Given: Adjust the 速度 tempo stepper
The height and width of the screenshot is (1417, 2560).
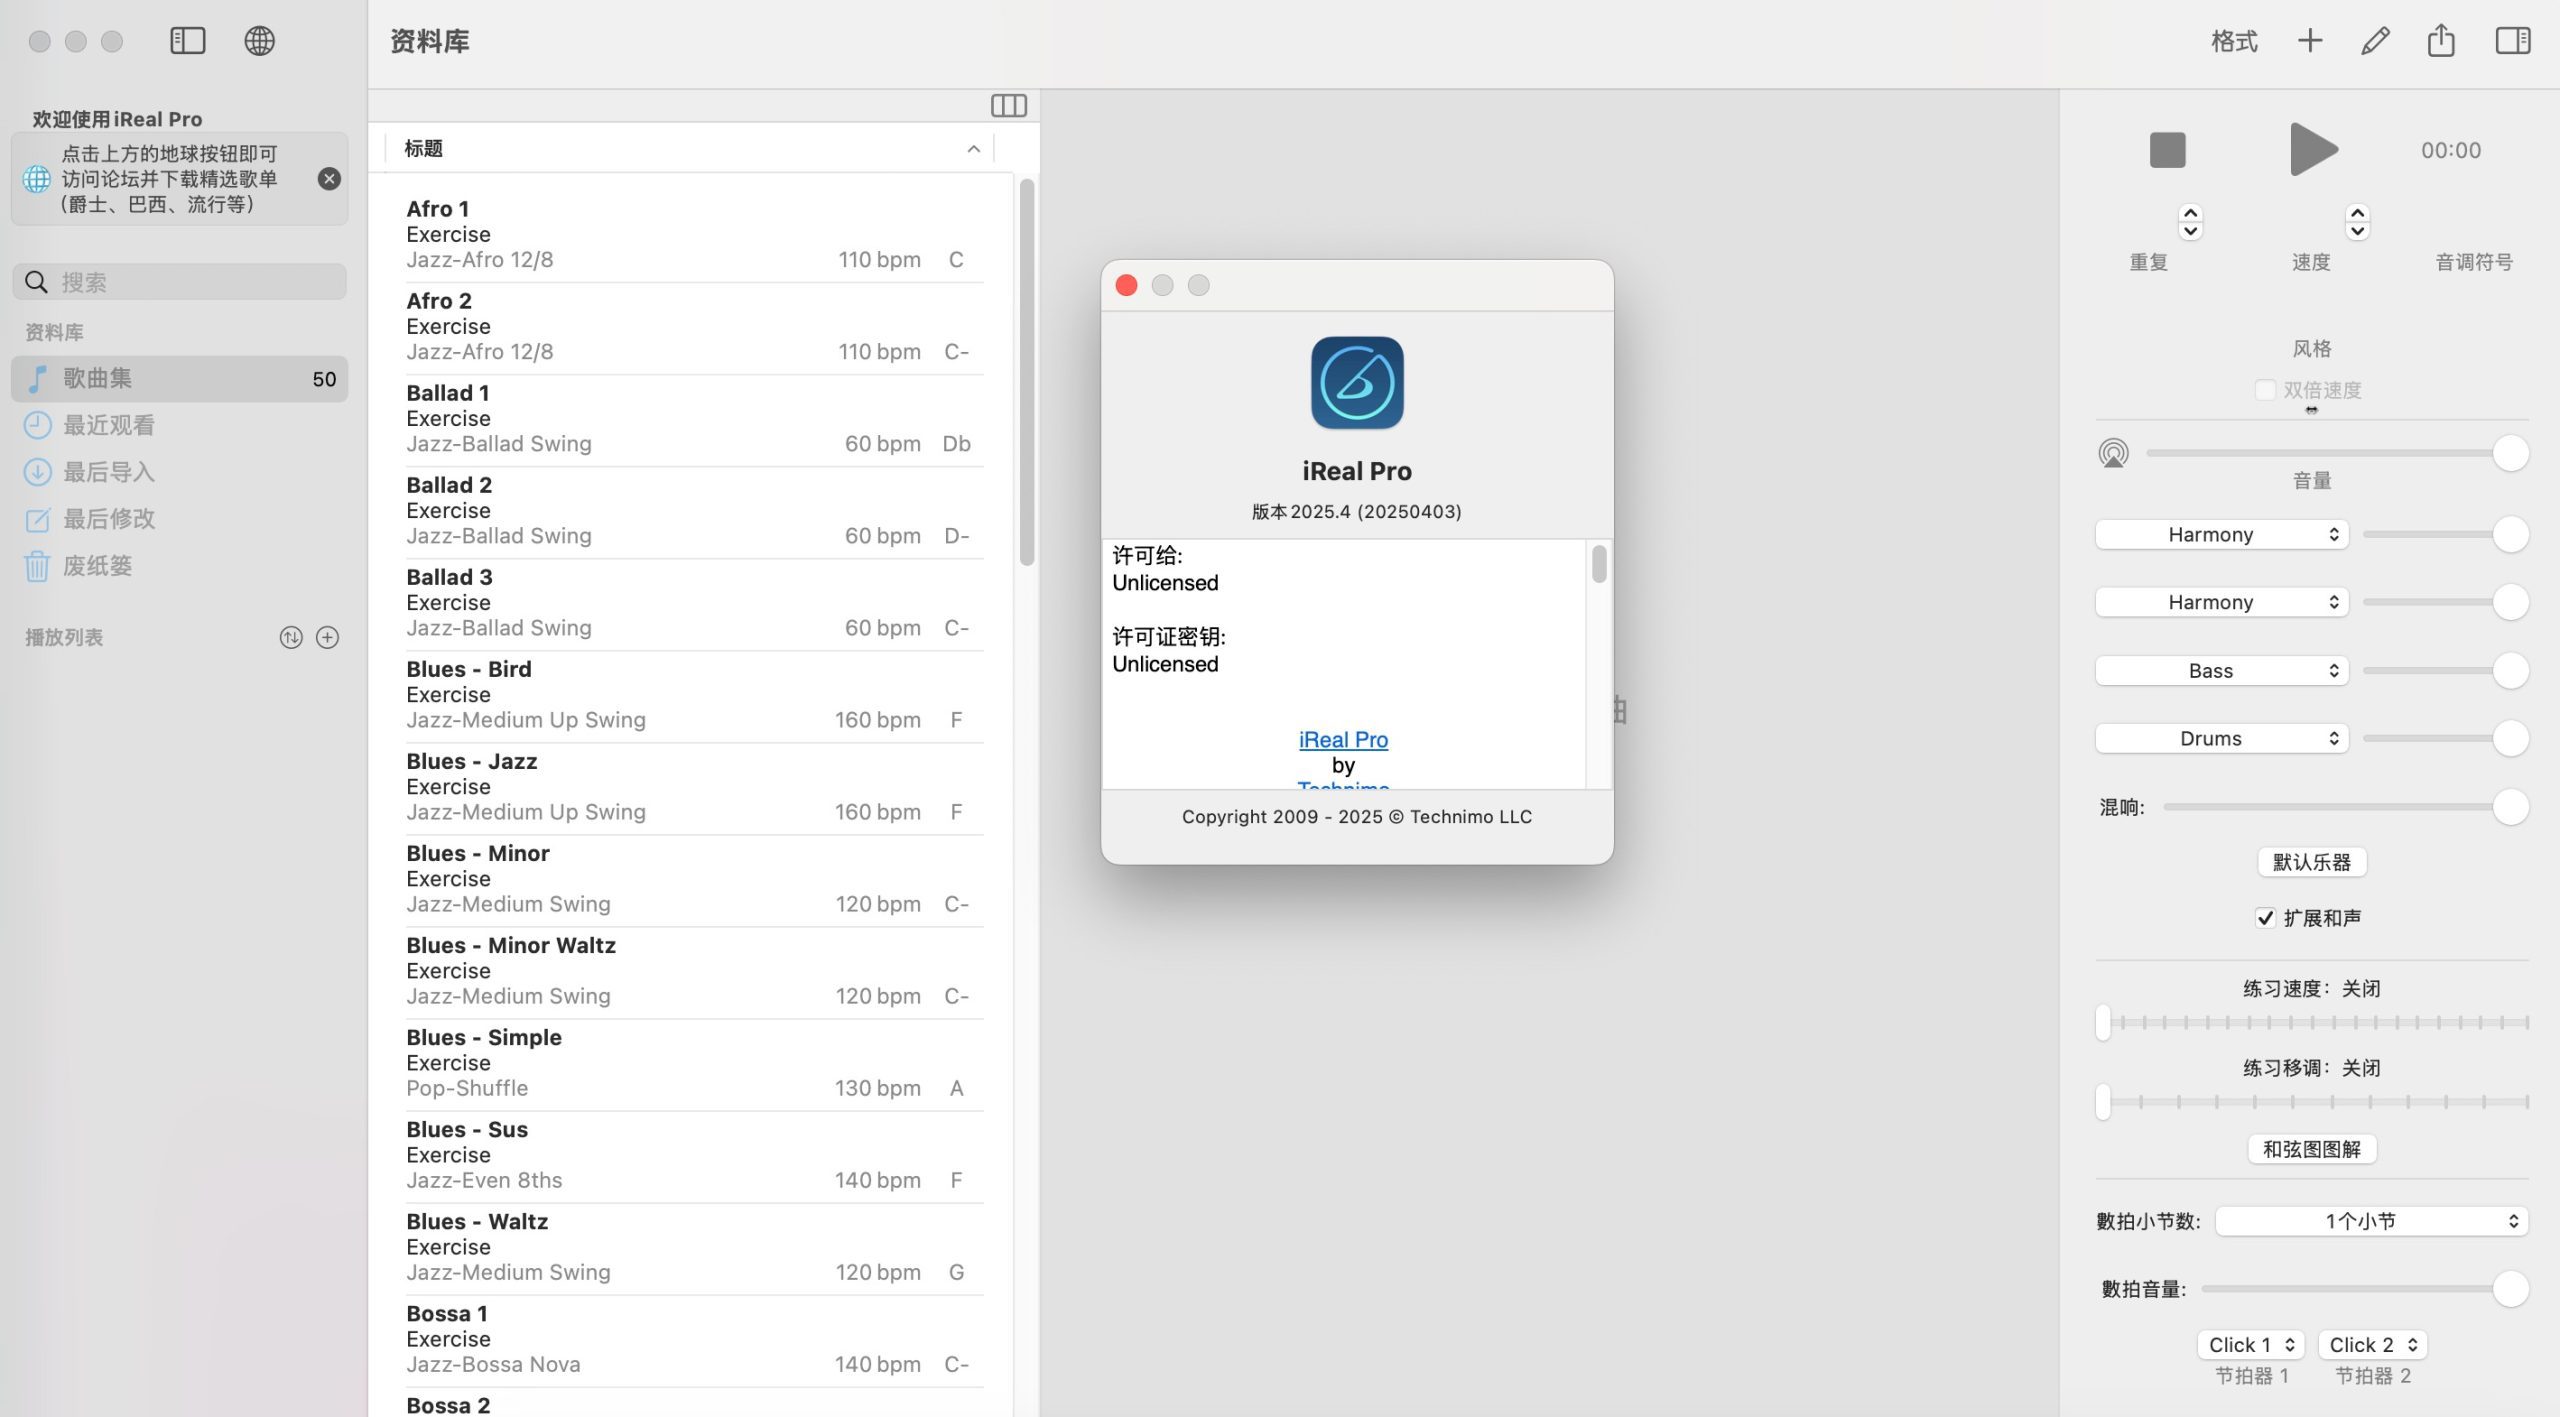Looking at the screenshot, I should click(2357, 223).
